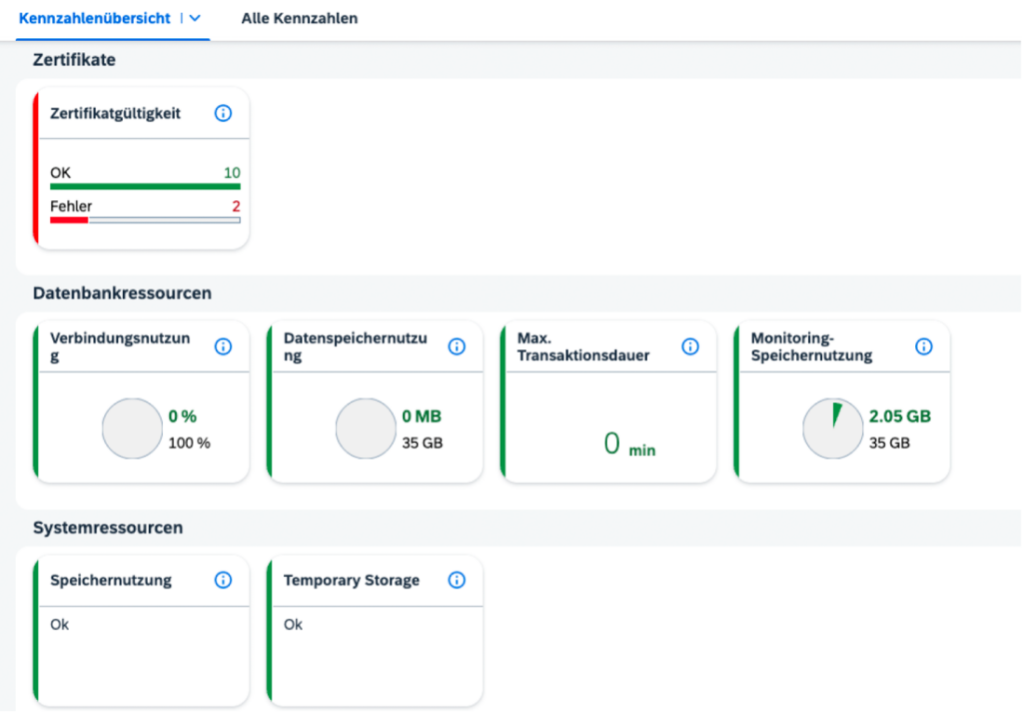The width and height of the screenshot is (1024, 713).
Task: Click the Systemressourcen section heading
Action: pos(108,528)
